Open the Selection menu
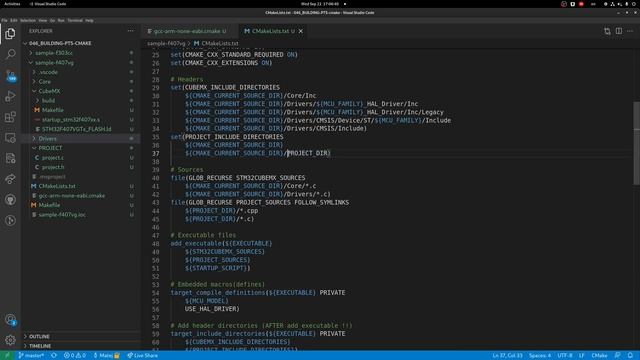 coord(28,20)
